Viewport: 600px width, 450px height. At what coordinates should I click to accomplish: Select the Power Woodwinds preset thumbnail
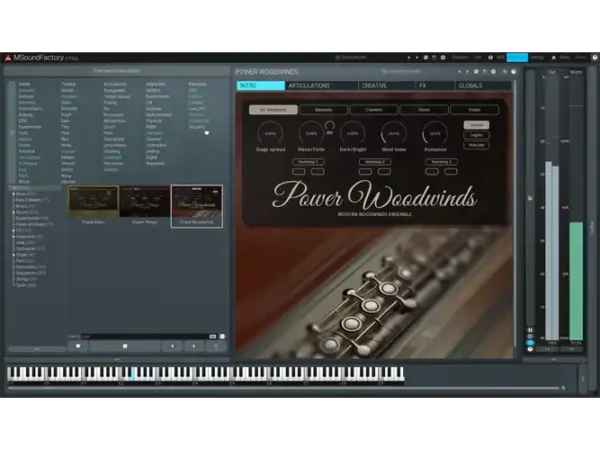pos(197,206)
